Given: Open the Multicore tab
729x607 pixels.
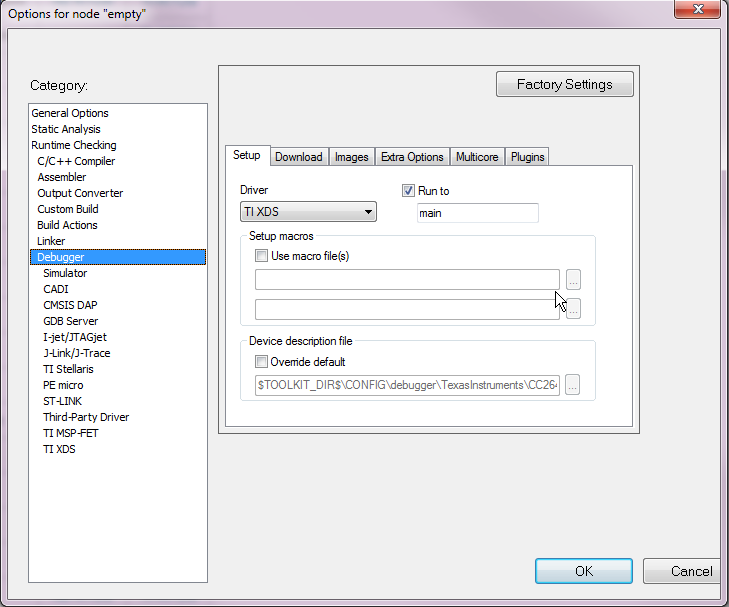Looking at the screenshot, I should (477, 157).
